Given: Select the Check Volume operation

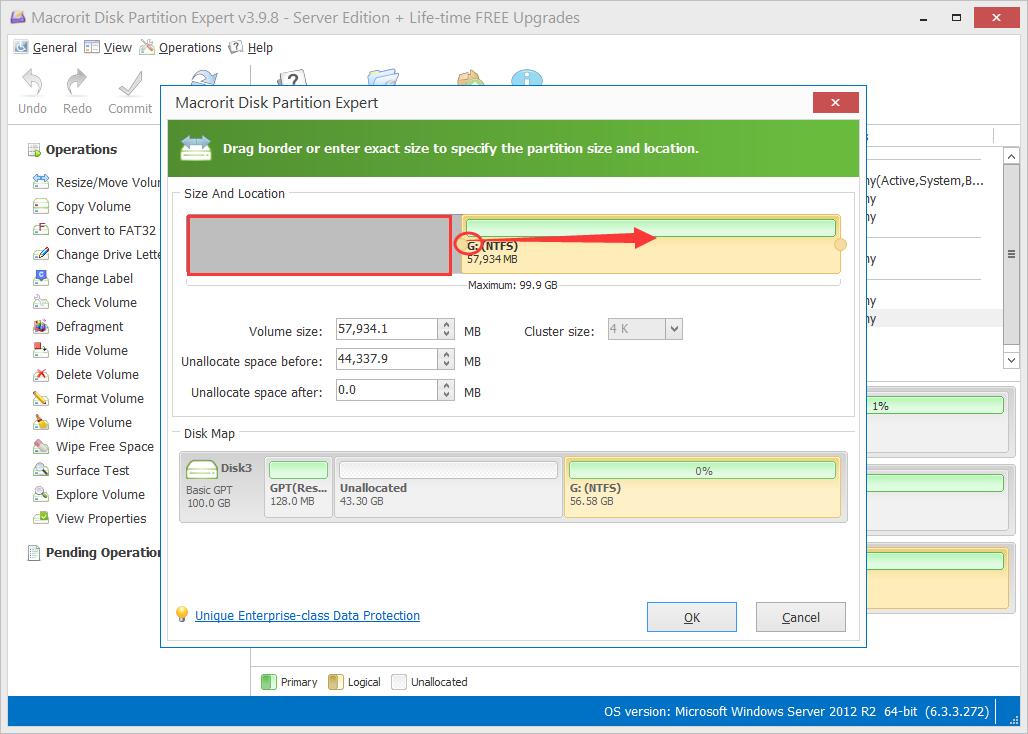Looking at the screenshot, I should click(40, 302).
